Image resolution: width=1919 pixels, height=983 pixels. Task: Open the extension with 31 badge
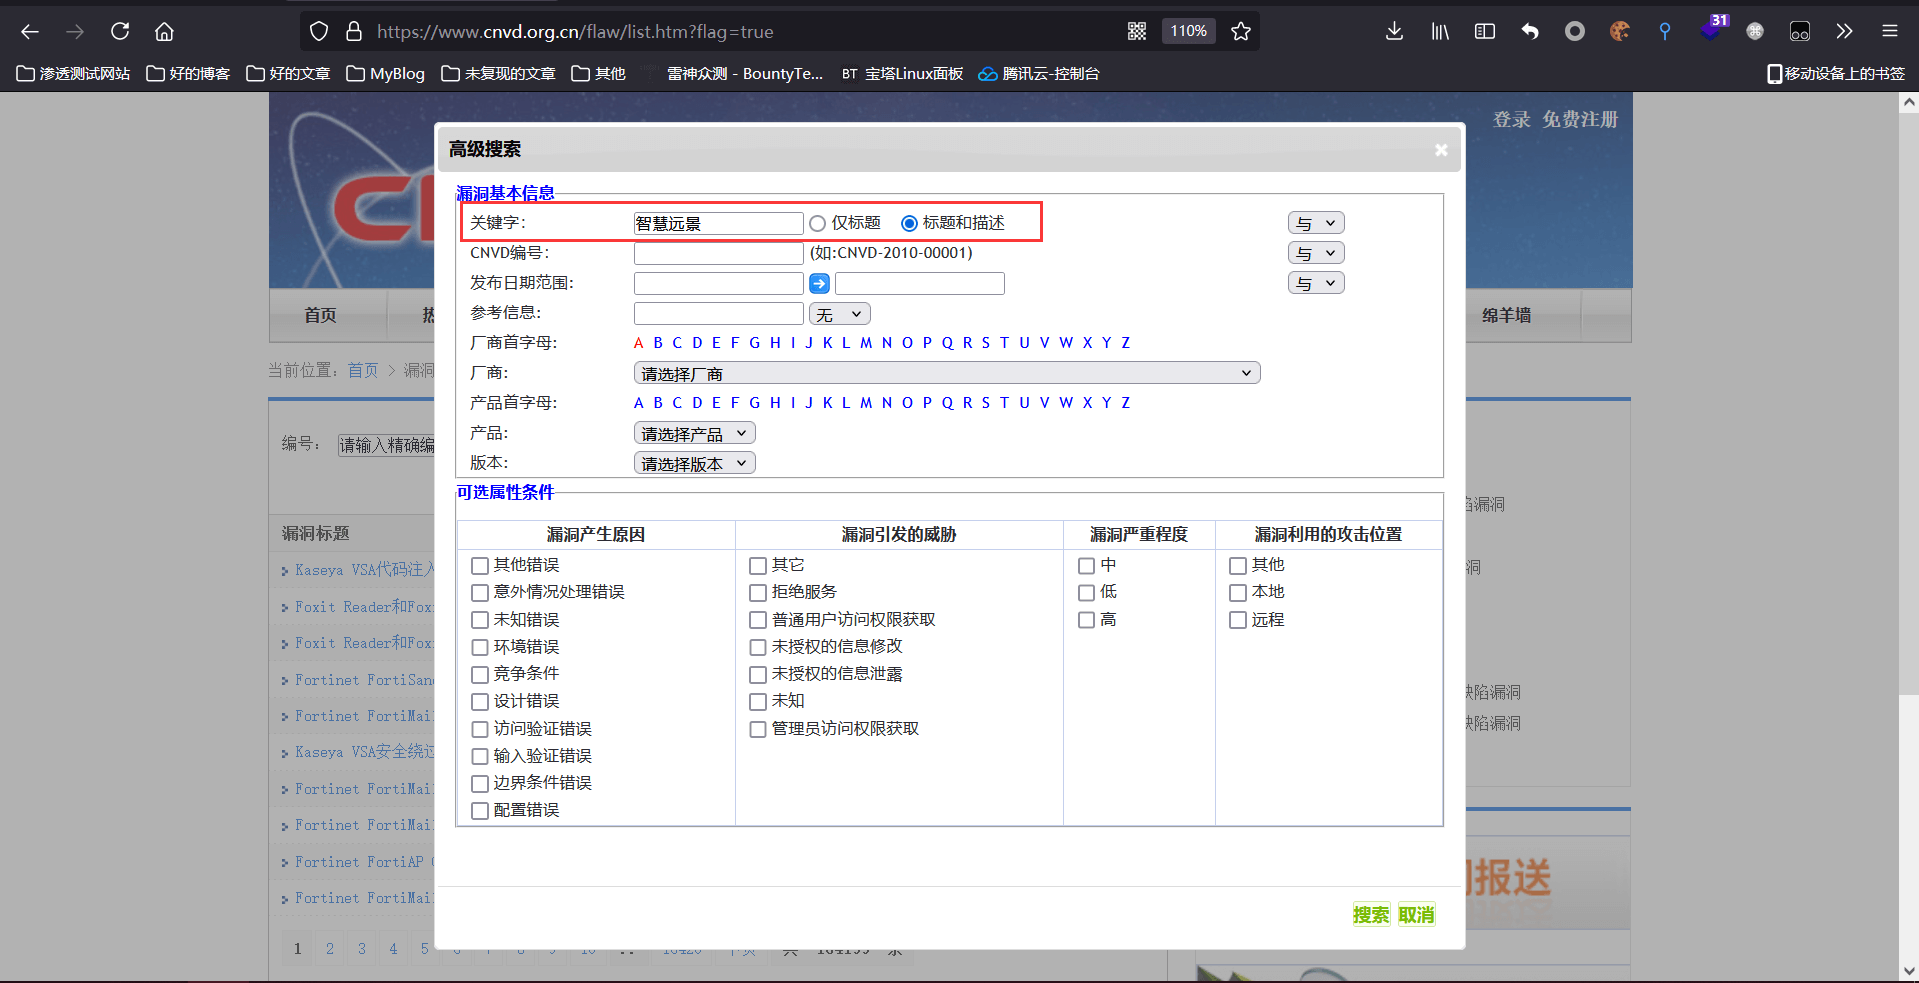point(1712,29)
